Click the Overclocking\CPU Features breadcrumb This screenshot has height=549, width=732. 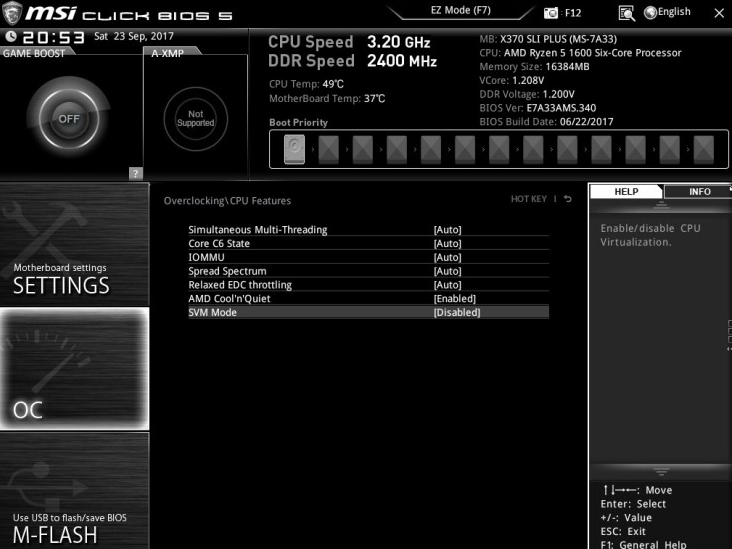click(227, 201)
